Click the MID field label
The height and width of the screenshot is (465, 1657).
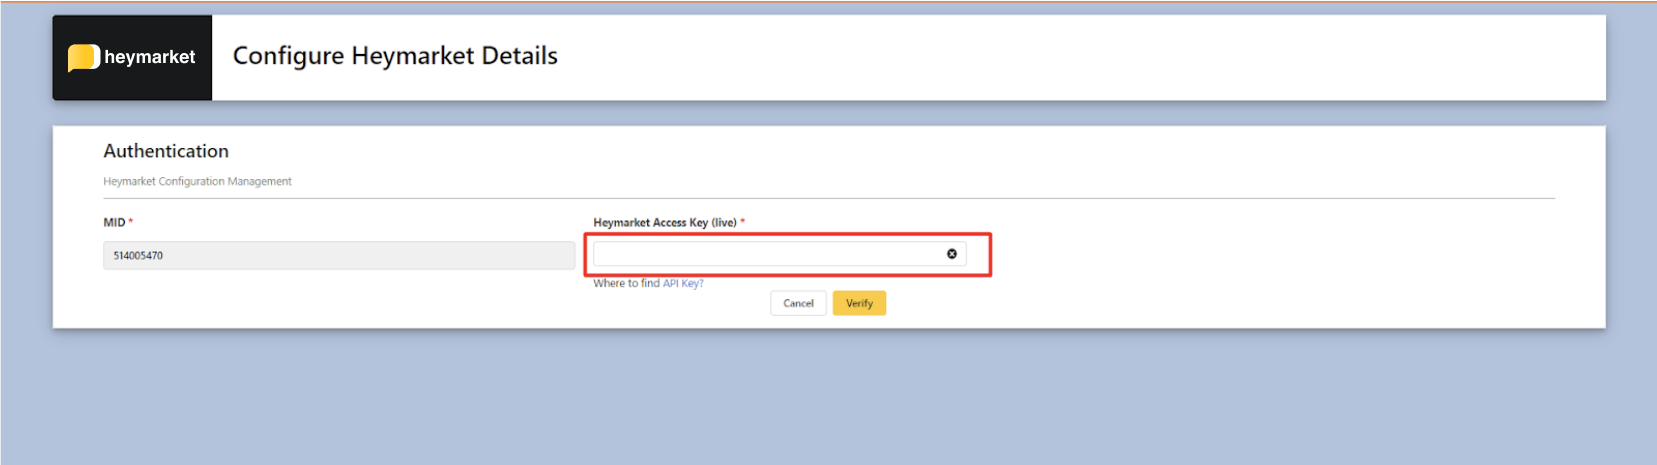115,222
